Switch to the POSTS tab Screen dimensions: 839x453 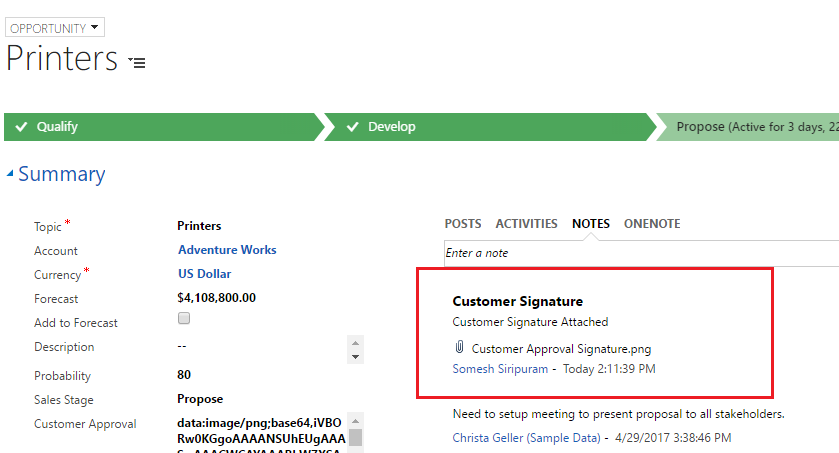(x=463, y=224)
